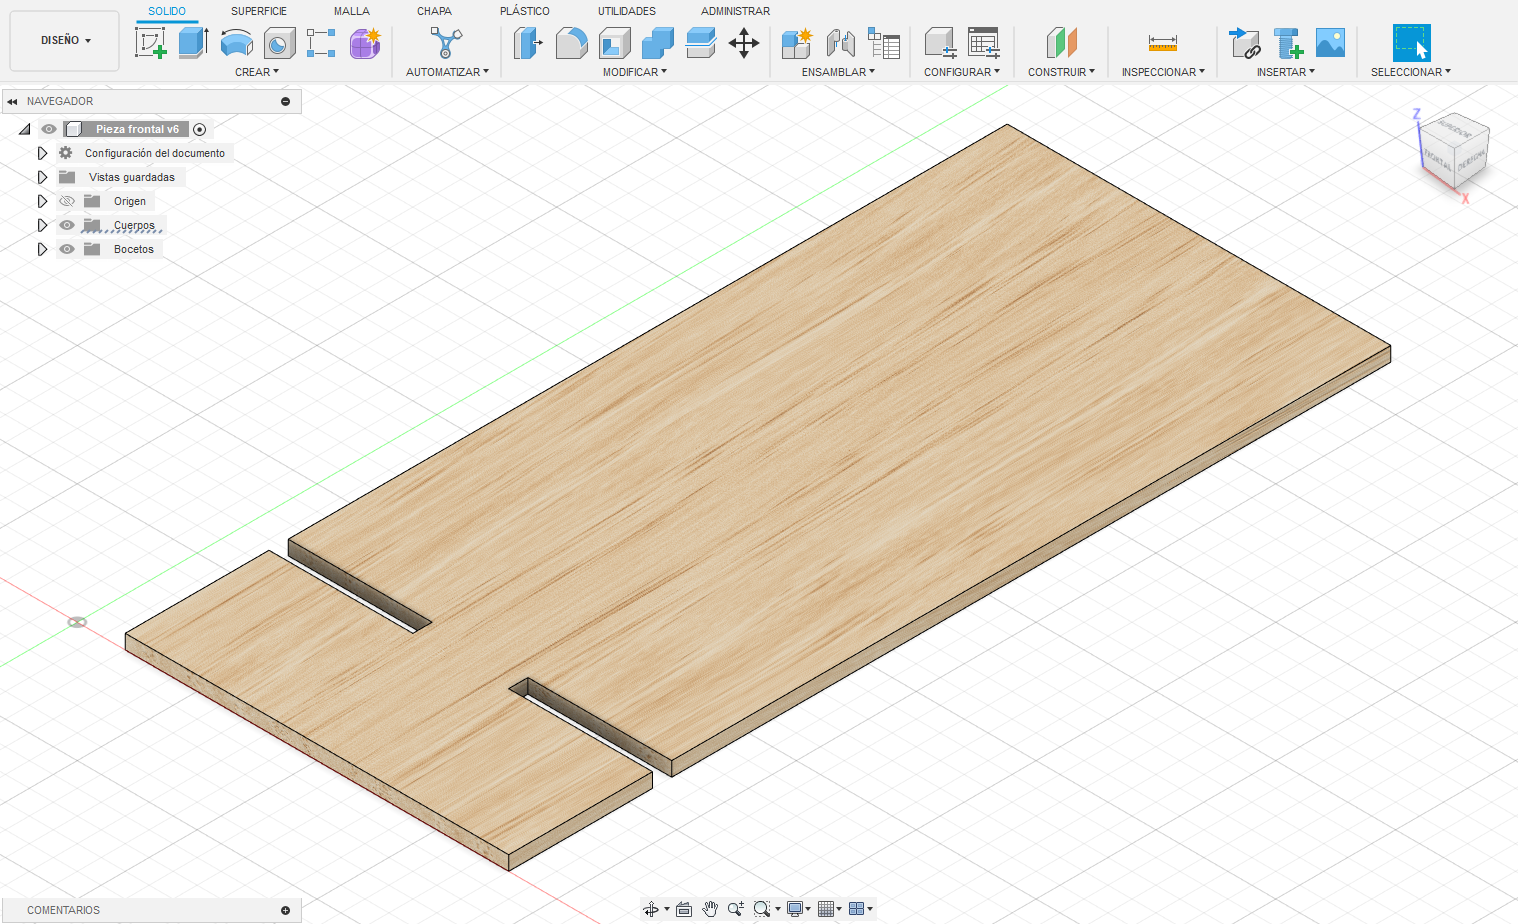Expand the Origen tree node
1518x924 pixels.
point(42,201)
